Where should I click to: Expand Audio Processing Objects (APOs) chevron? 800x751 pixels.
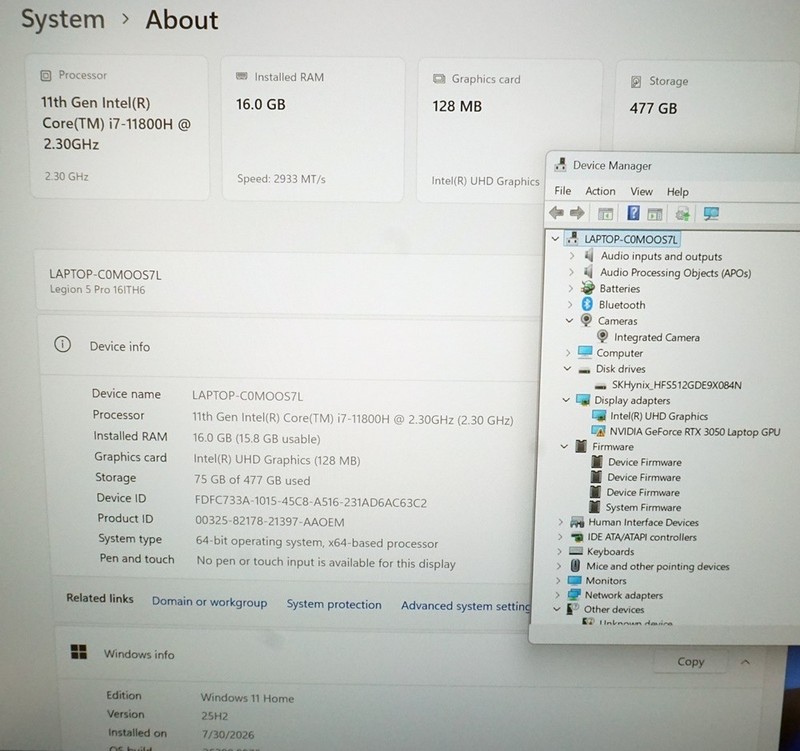click(571, 272)
